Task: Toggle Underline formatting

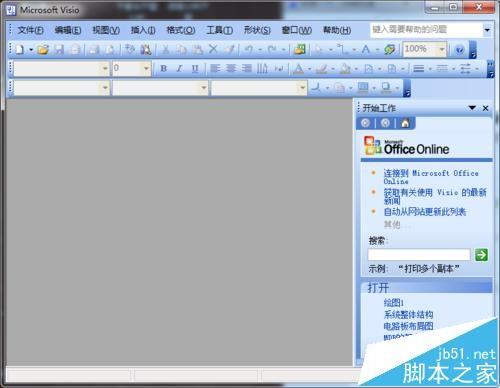Action: tap(195, 68)
